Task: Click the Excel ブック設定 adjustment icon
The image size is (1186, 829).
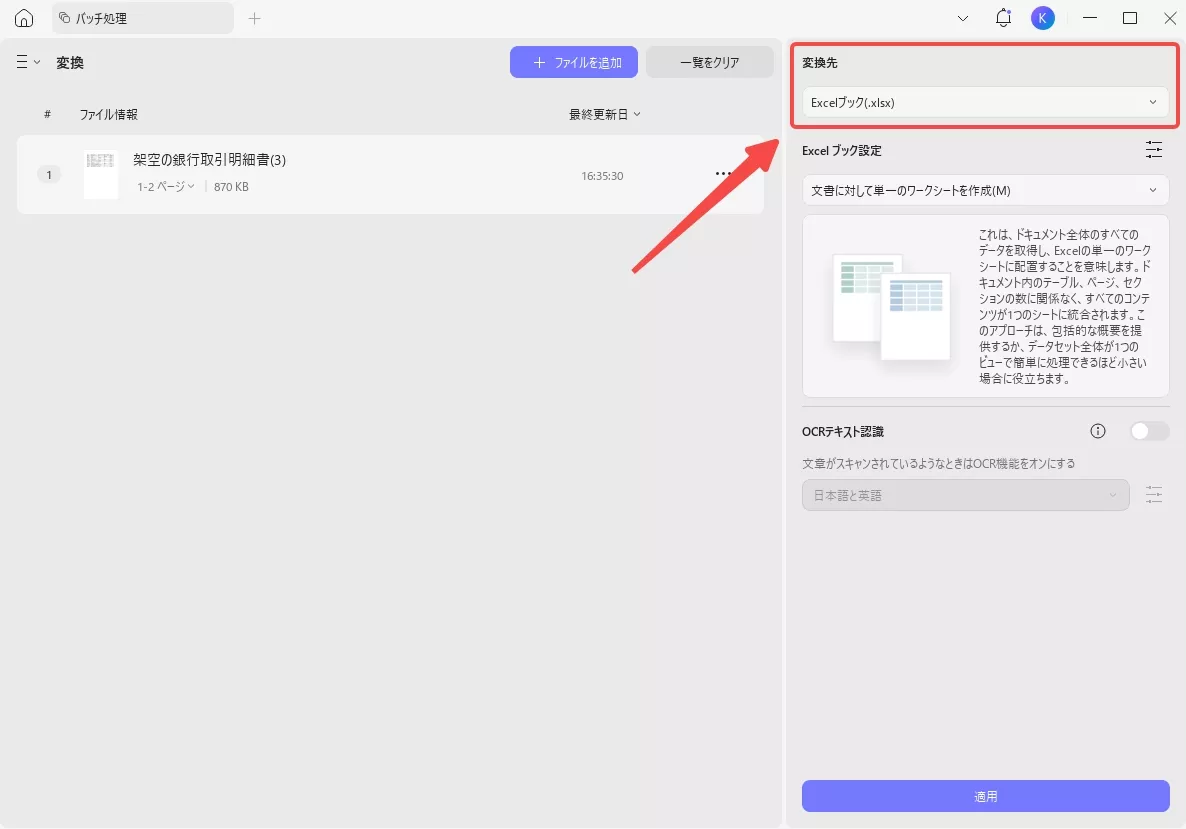Action: point(1154,149)
